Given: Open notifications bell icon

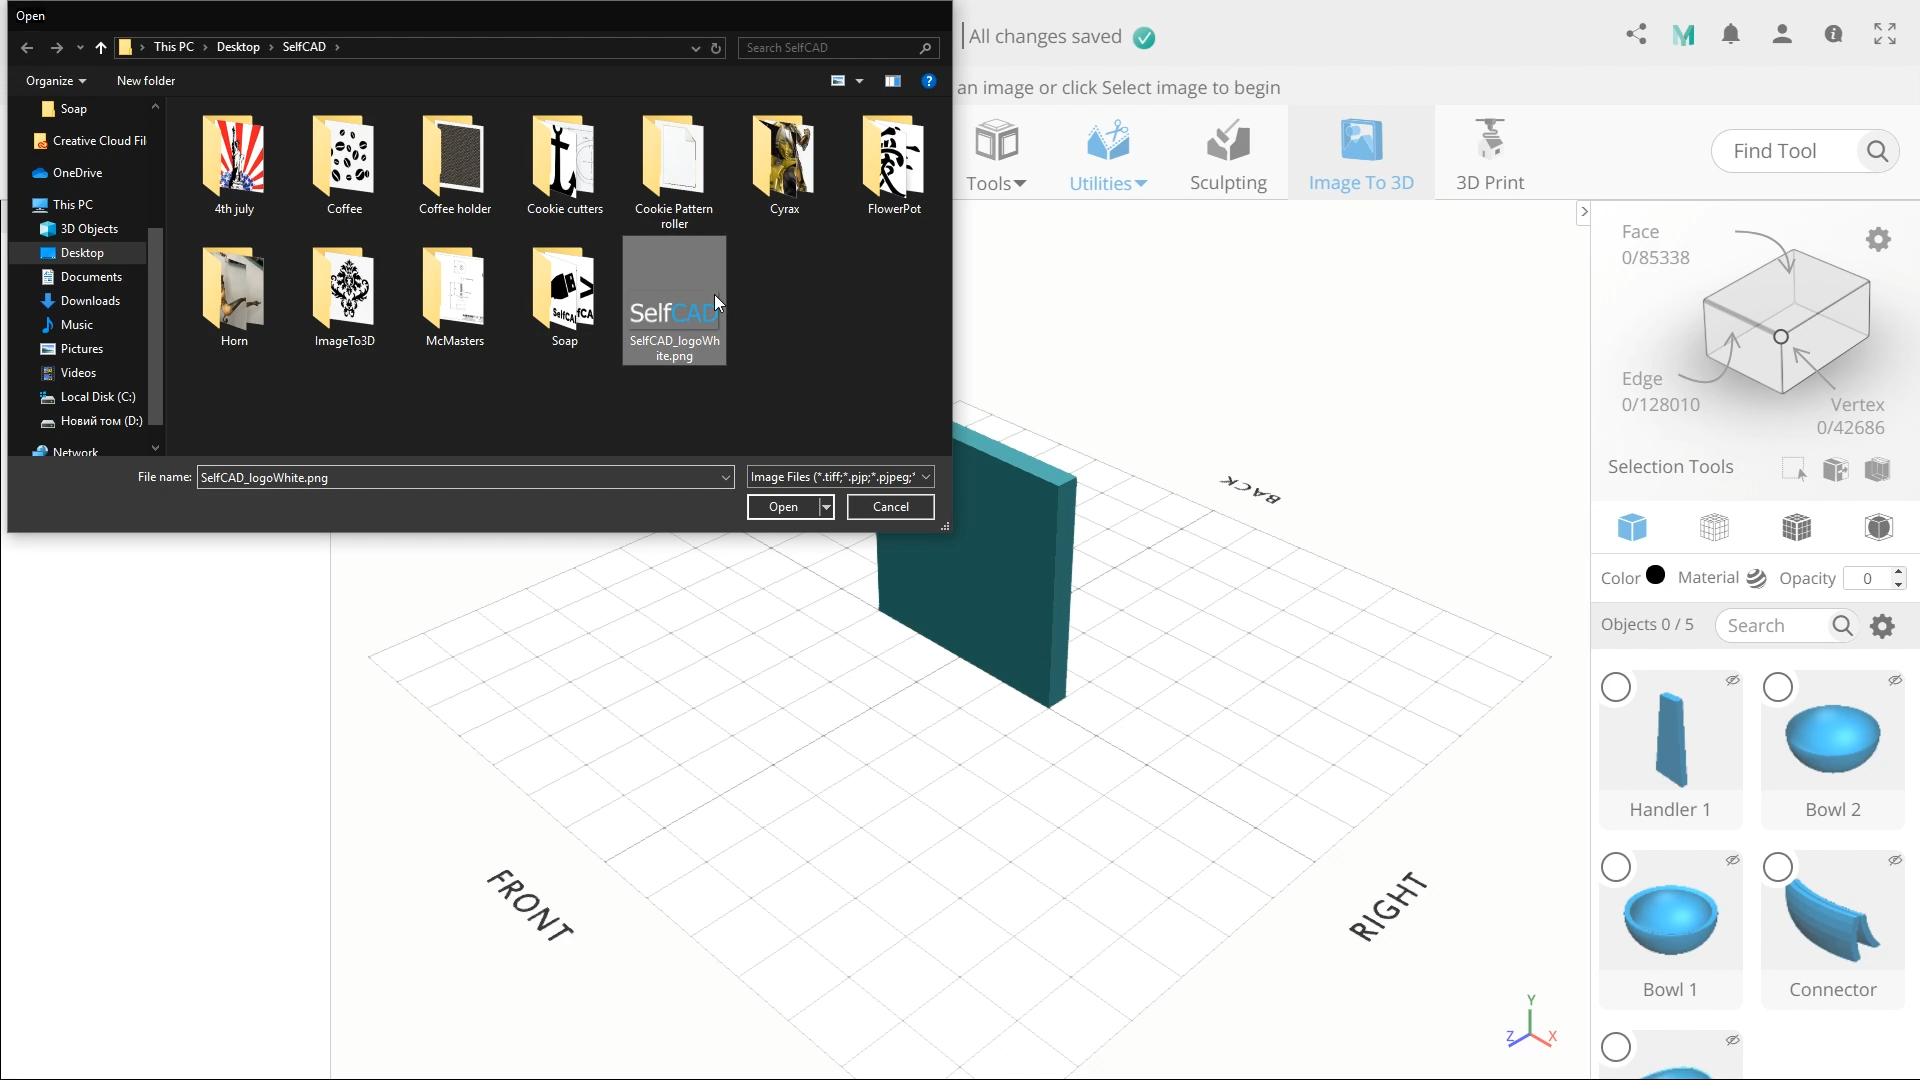Looking at the screenshot, I should 1731,35.
